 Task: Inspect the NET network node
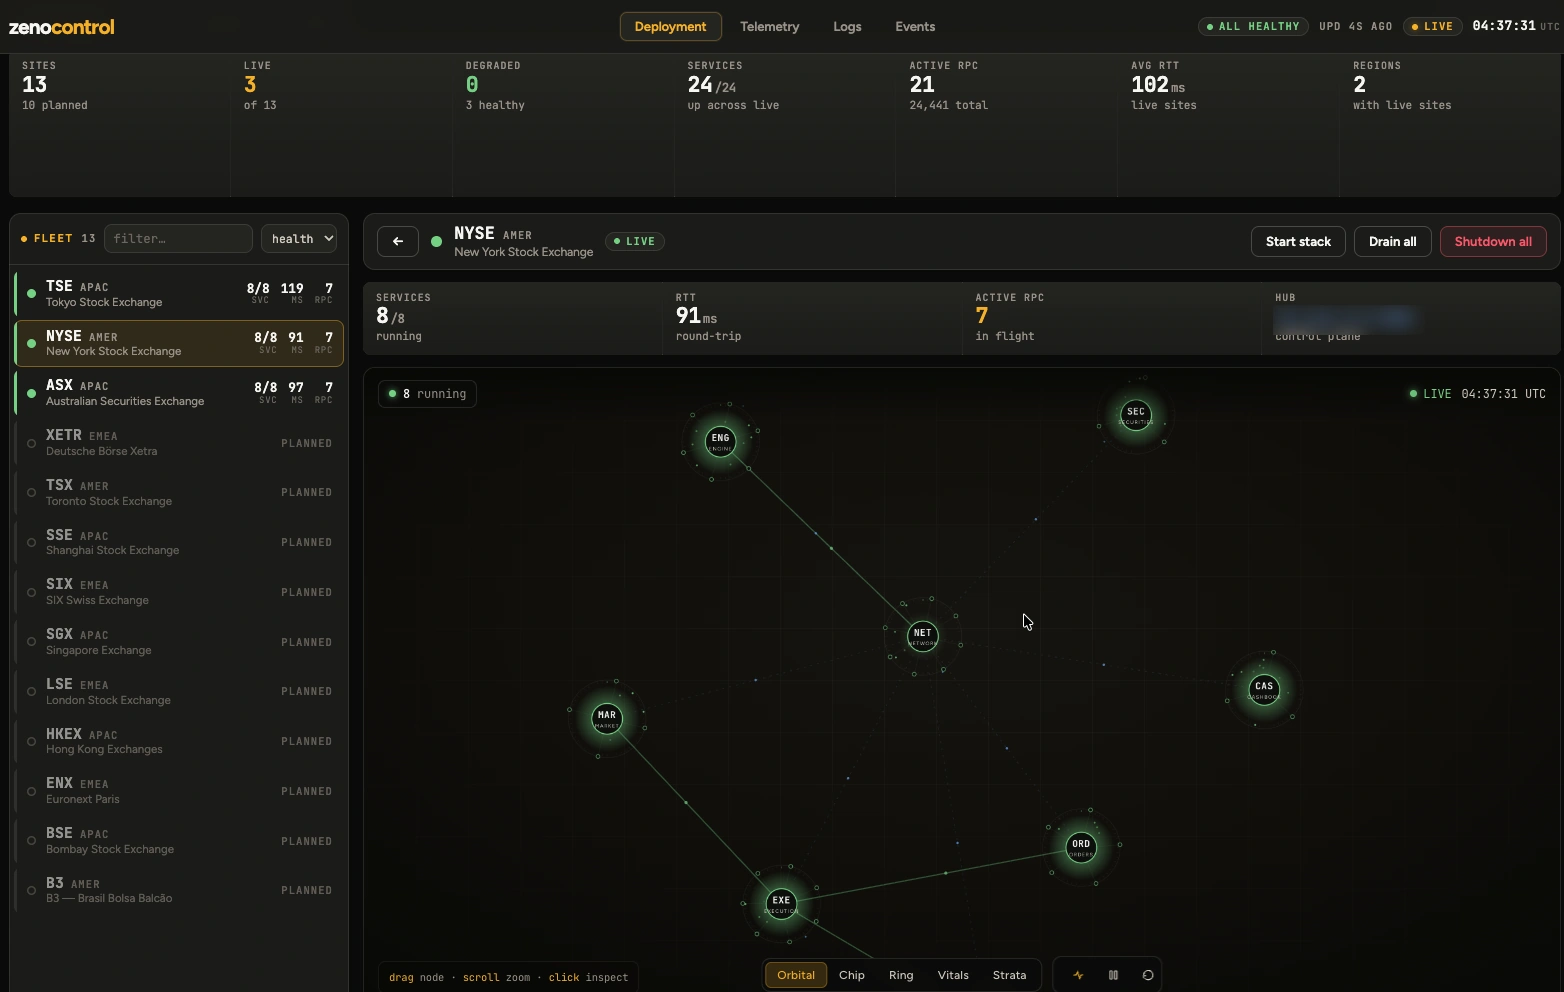click(x=923, y=636)
